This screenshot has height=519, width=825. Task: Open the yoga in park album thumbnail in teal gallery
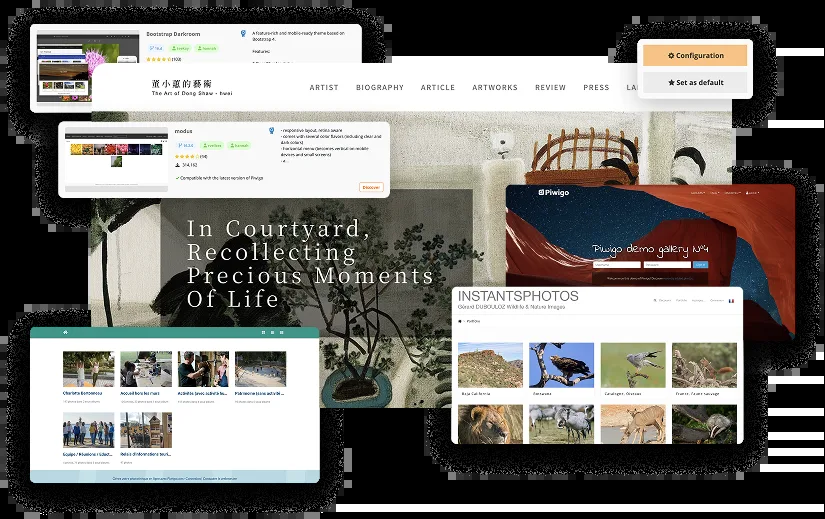click(x=88, y=369)
